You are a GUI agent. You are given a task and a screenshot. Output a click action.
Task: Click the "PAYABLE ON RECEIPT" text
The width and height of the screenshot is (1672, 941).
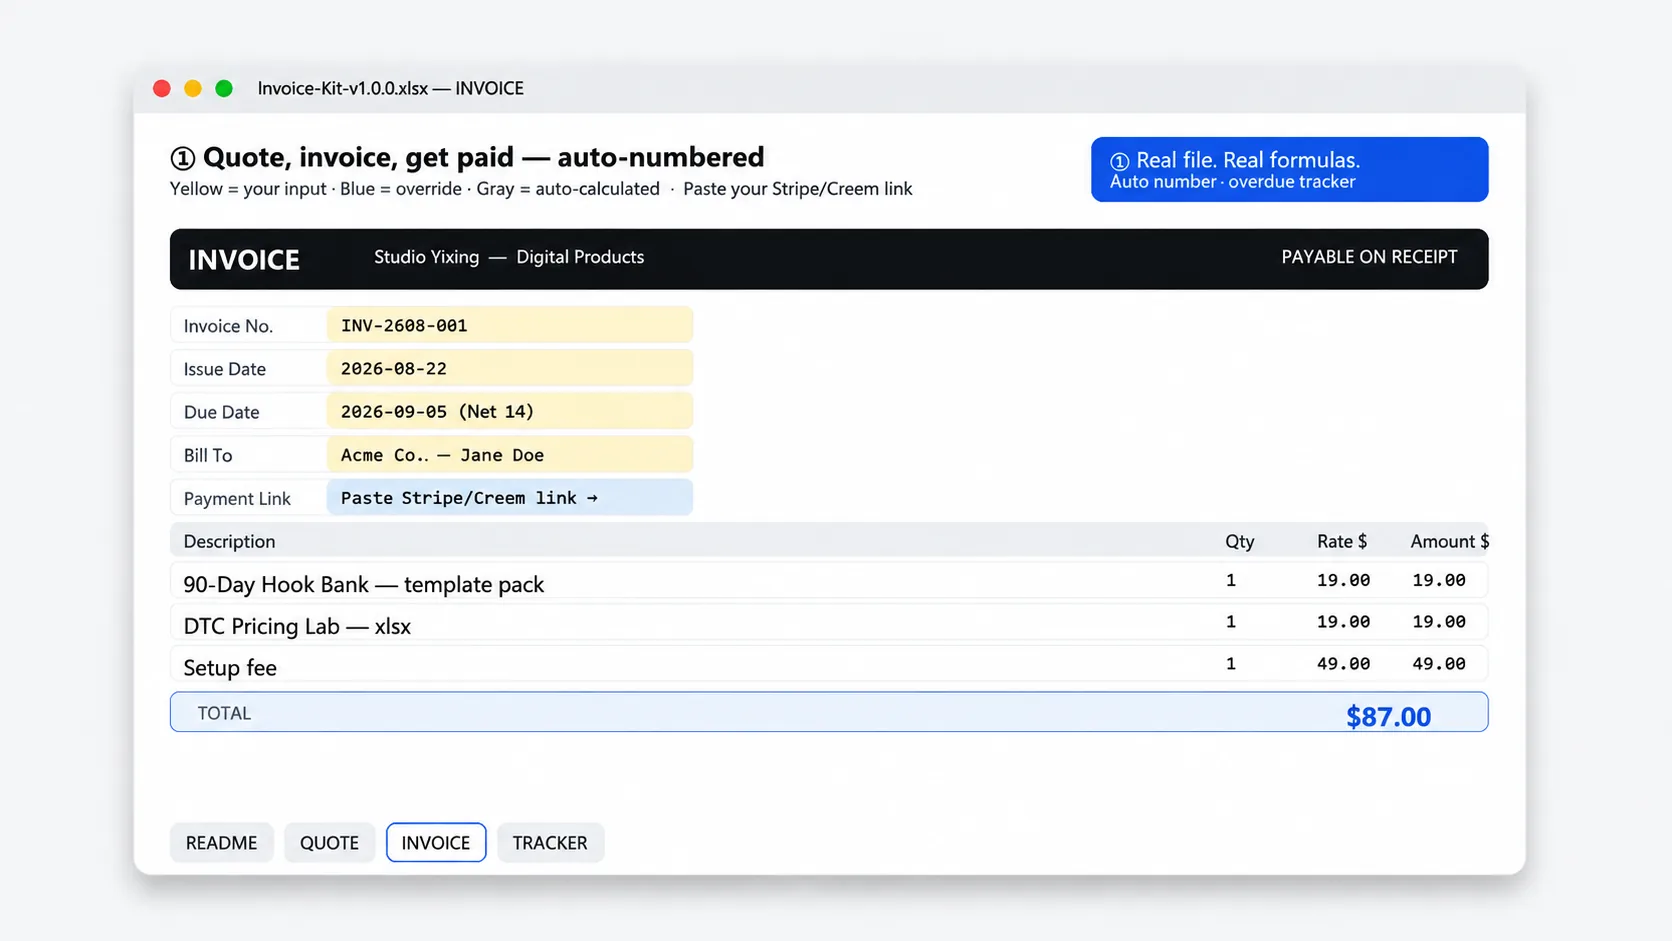pos(1369,257)
